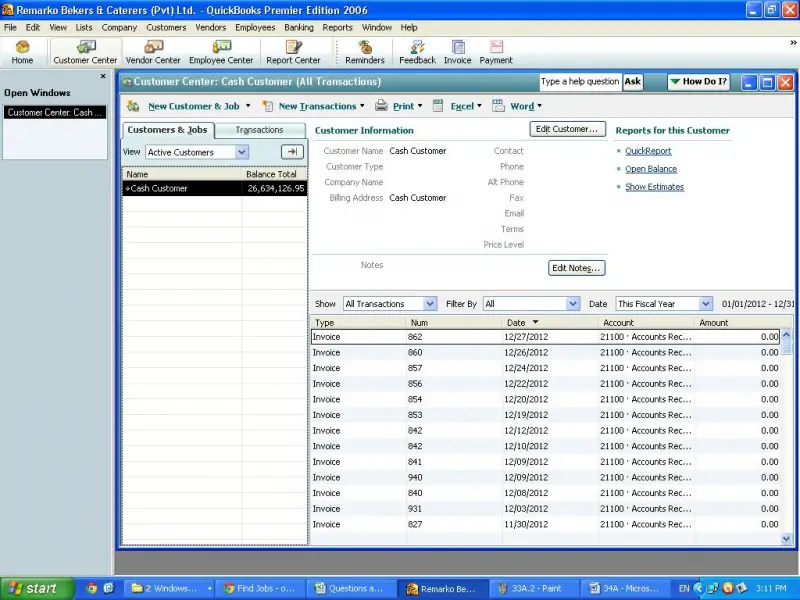Sort by the Account column header
Viewport: 800px width, 600px height.
click(646, 322)
